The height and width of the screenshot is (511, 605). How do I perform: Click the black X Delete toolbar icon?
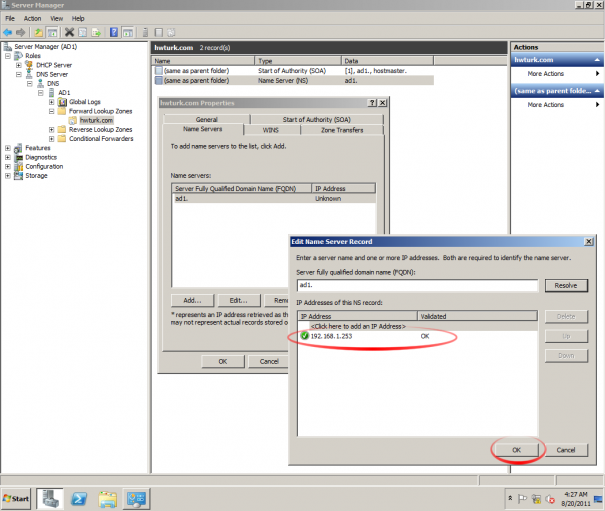pyautogui.click(x=69, y=32)
